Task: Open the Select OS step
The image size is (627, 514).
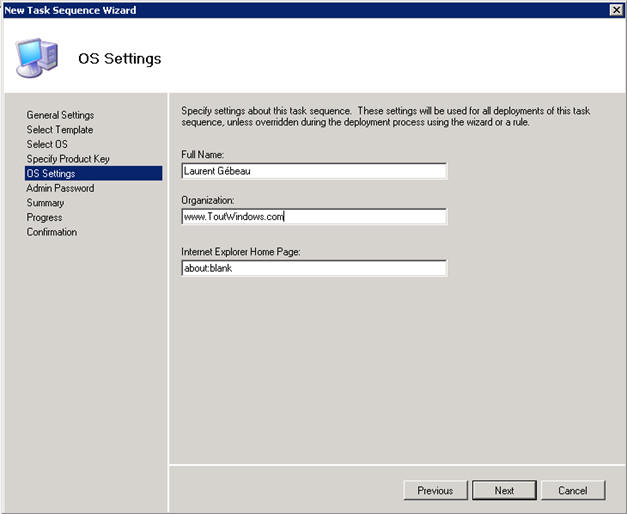Action: point(47,144)
